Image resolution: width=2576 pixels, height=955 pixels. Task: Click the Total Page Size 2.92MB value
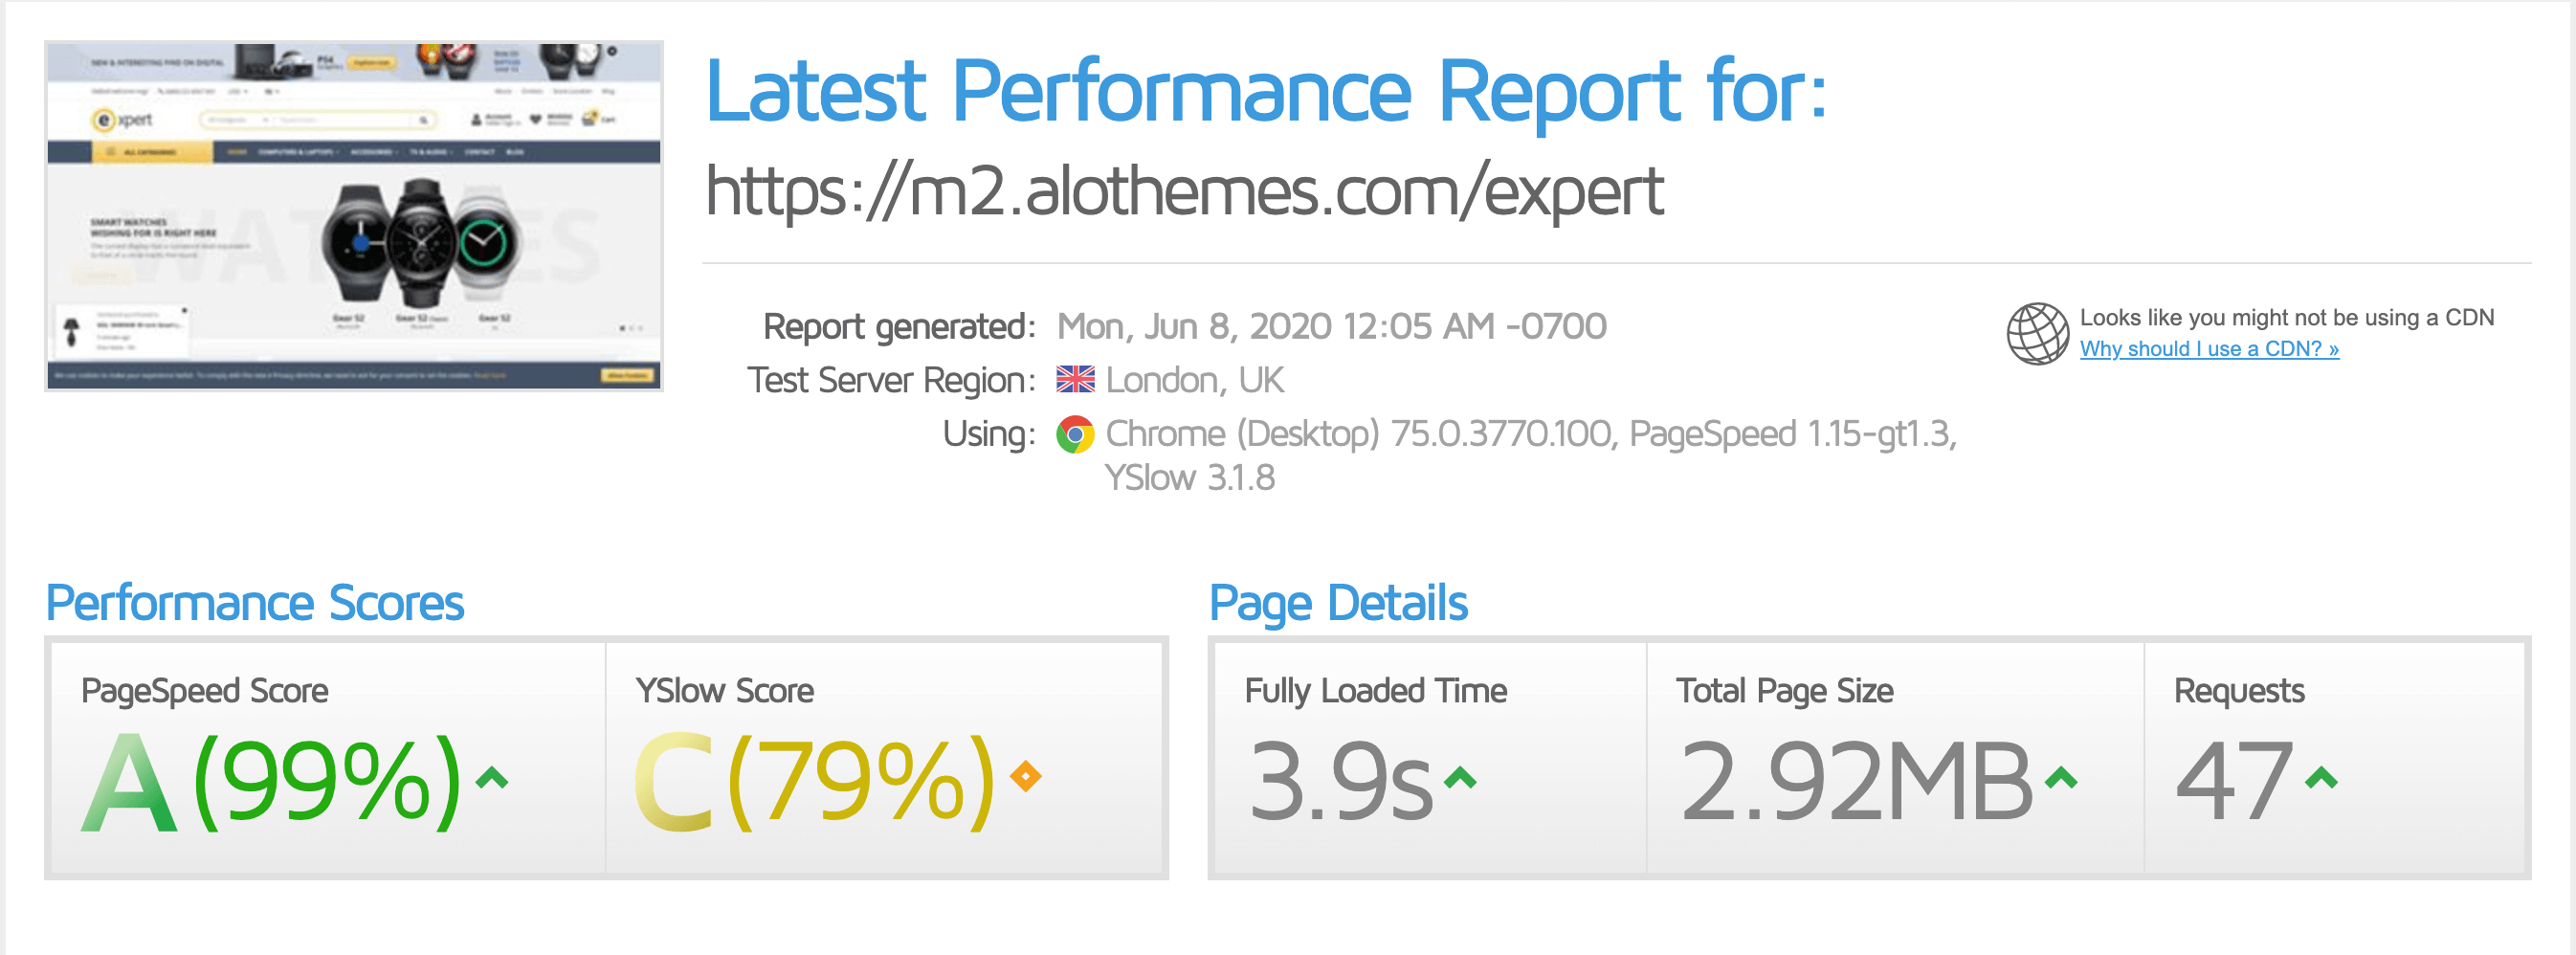click(1856, 781)
